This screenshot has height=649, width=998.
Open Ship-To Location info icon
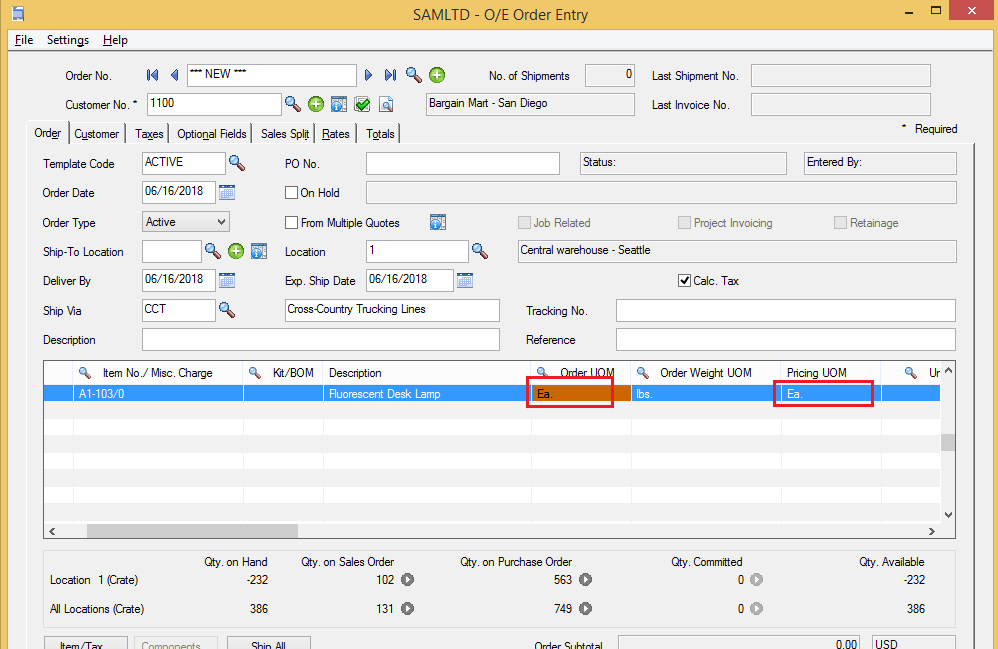tap(258, 251)
